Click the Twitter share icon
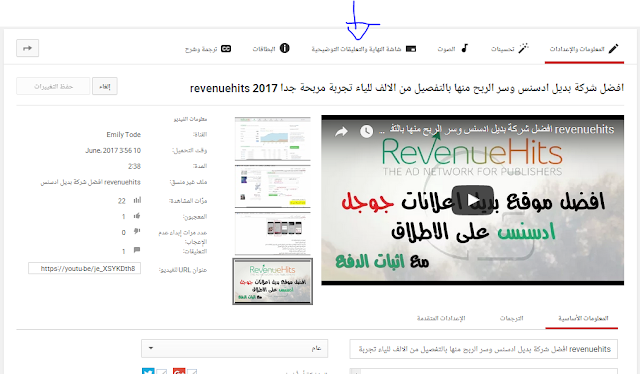This screenshot has height=374, width=640. pyautogui.click(x=148, y=371)
